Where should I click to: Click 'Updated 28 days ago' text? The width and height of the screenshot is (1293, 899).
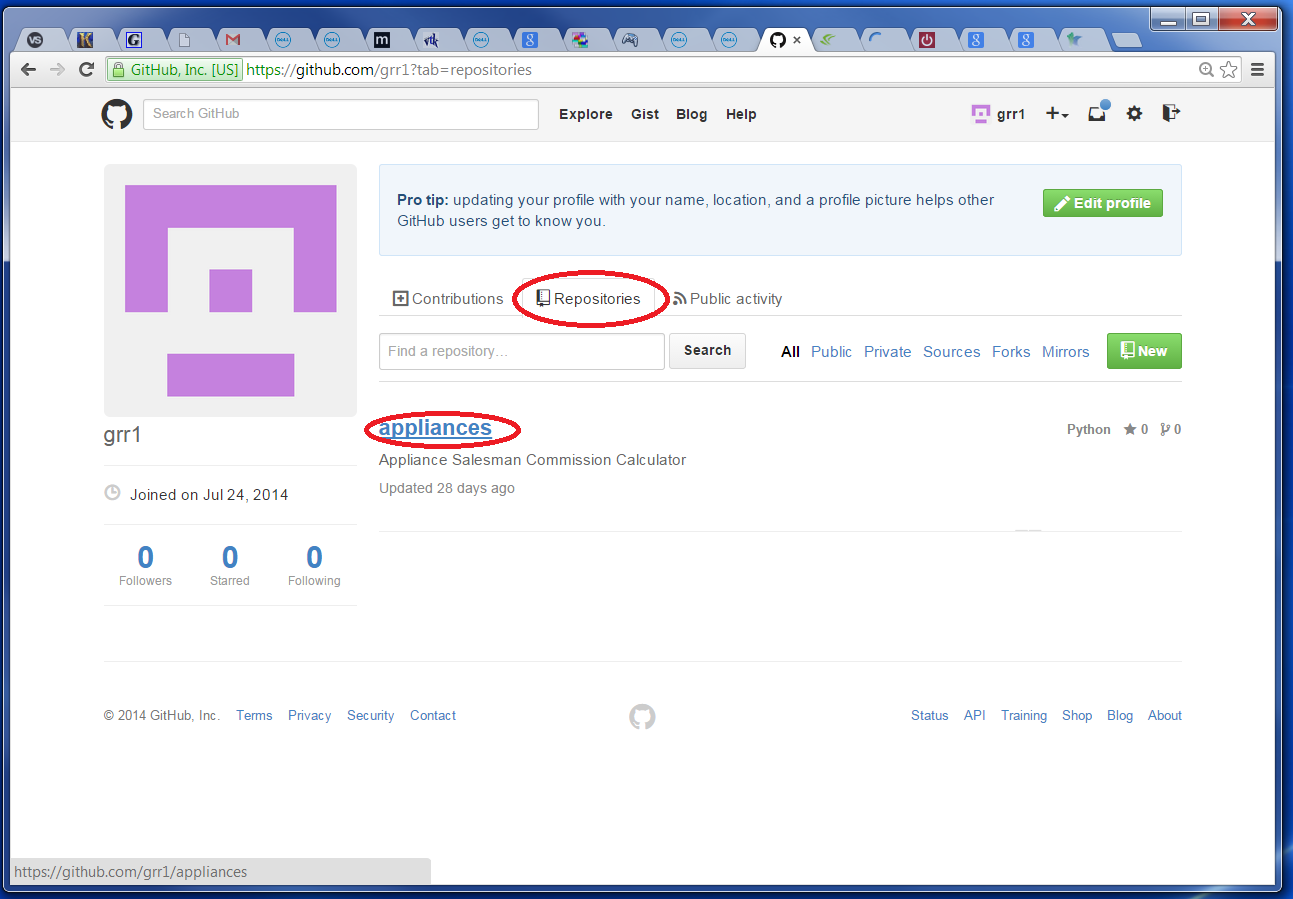[x=447, y=489]
